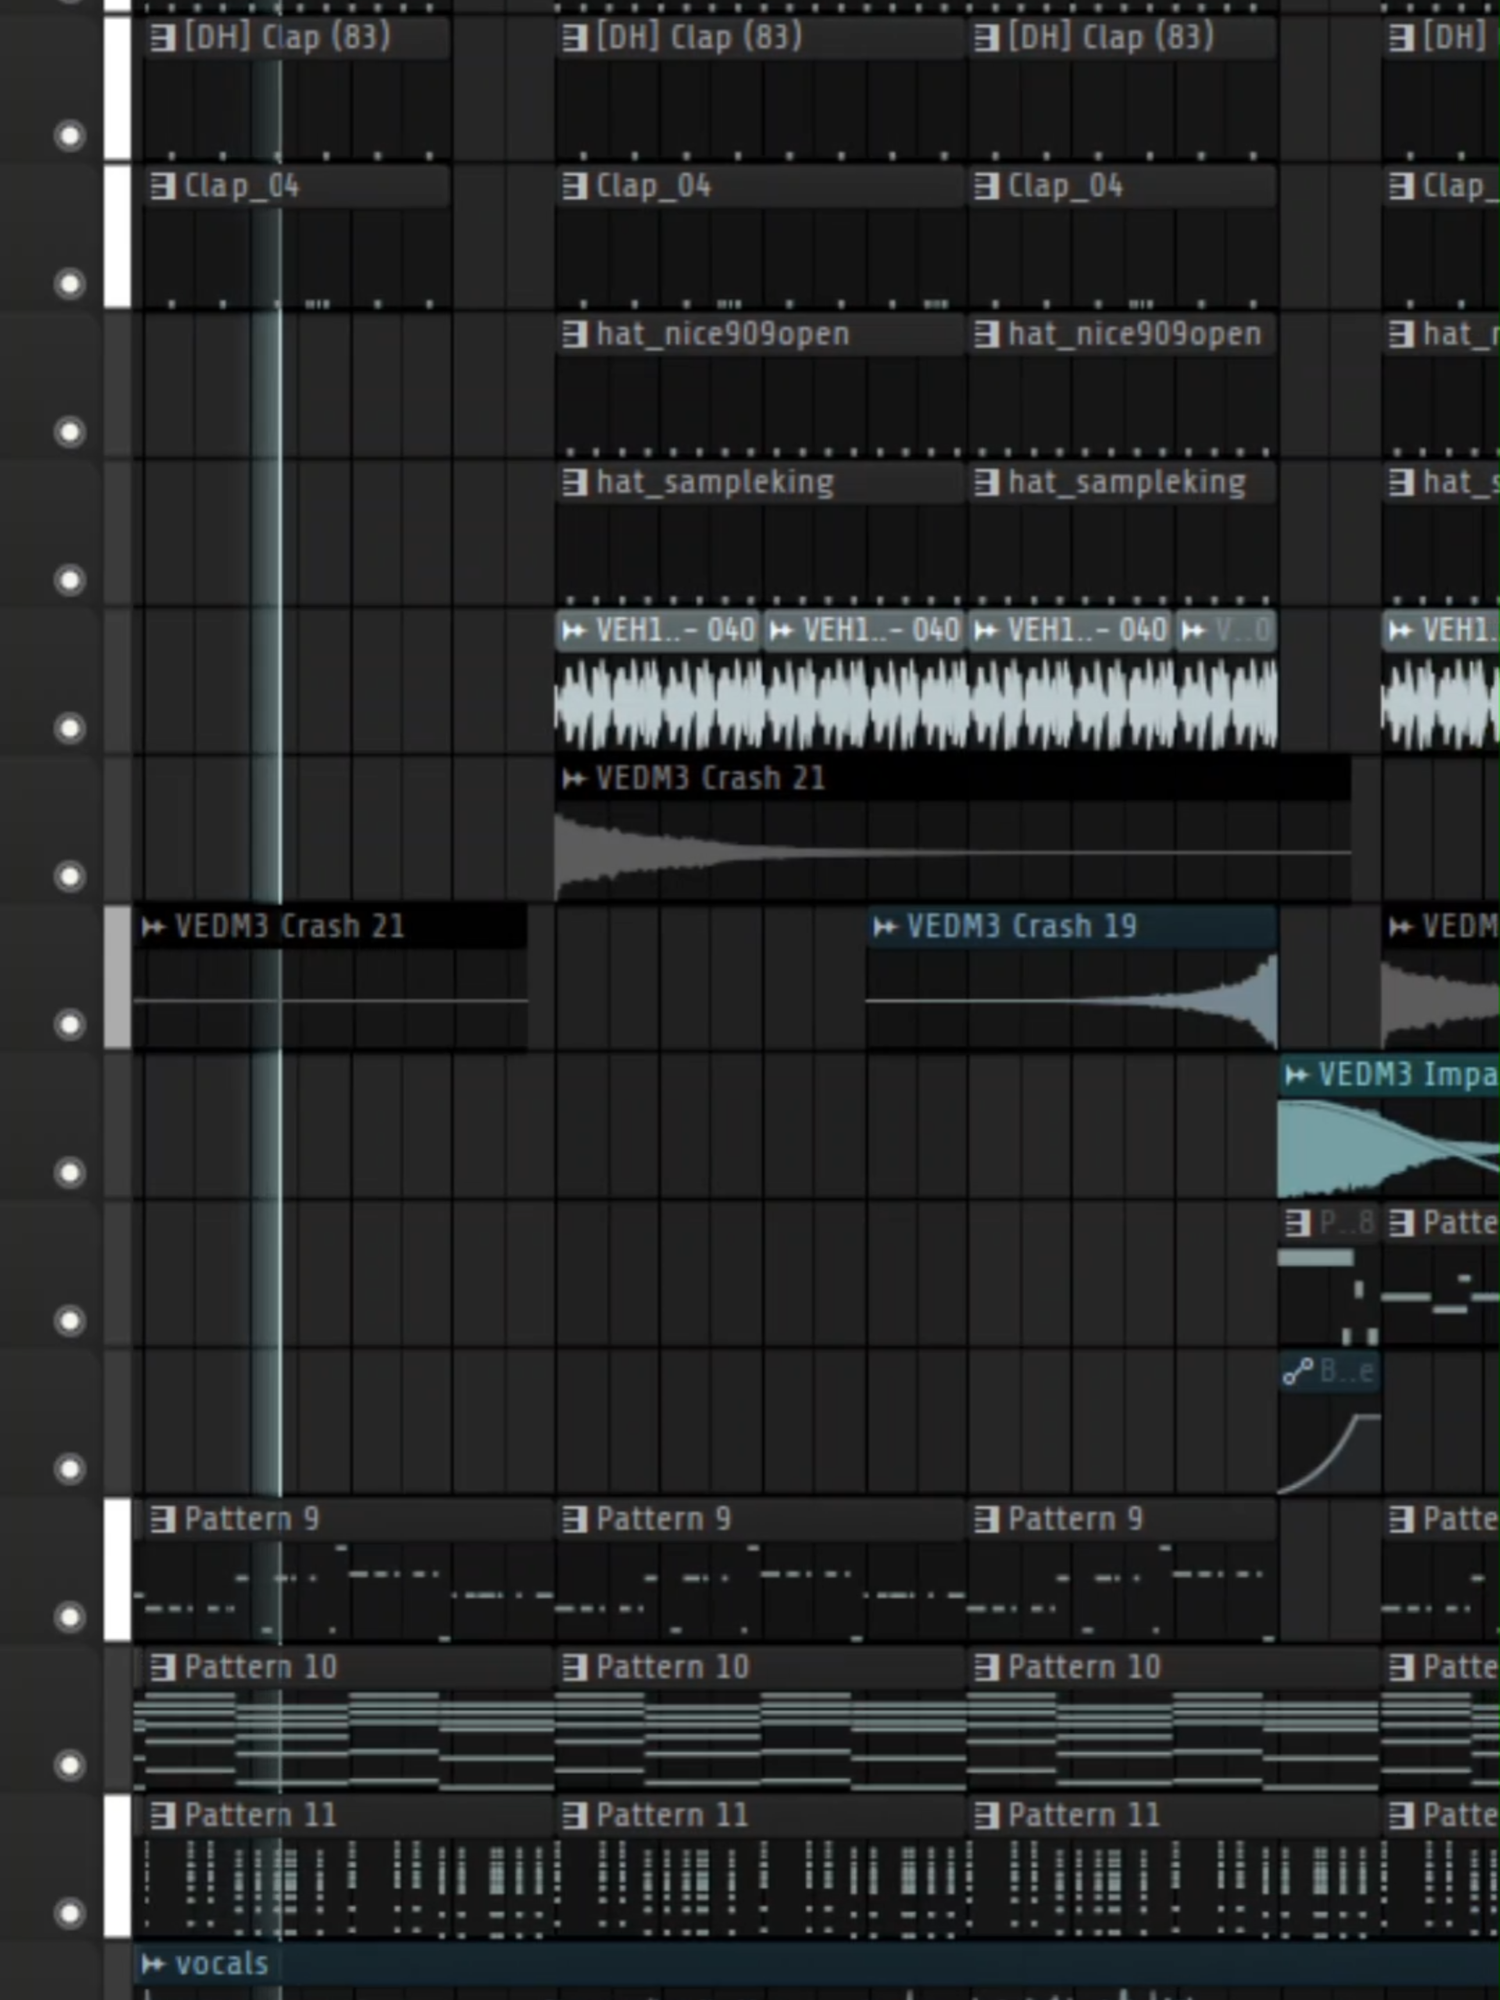Click the audio icon of the truncated V..0 clip

1193,630
